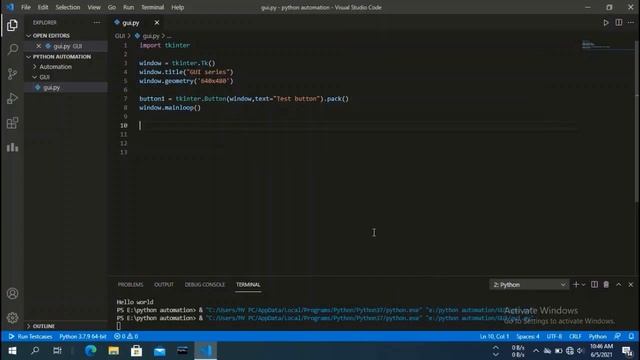Open Mail app from taskbar

coord(160,351)
